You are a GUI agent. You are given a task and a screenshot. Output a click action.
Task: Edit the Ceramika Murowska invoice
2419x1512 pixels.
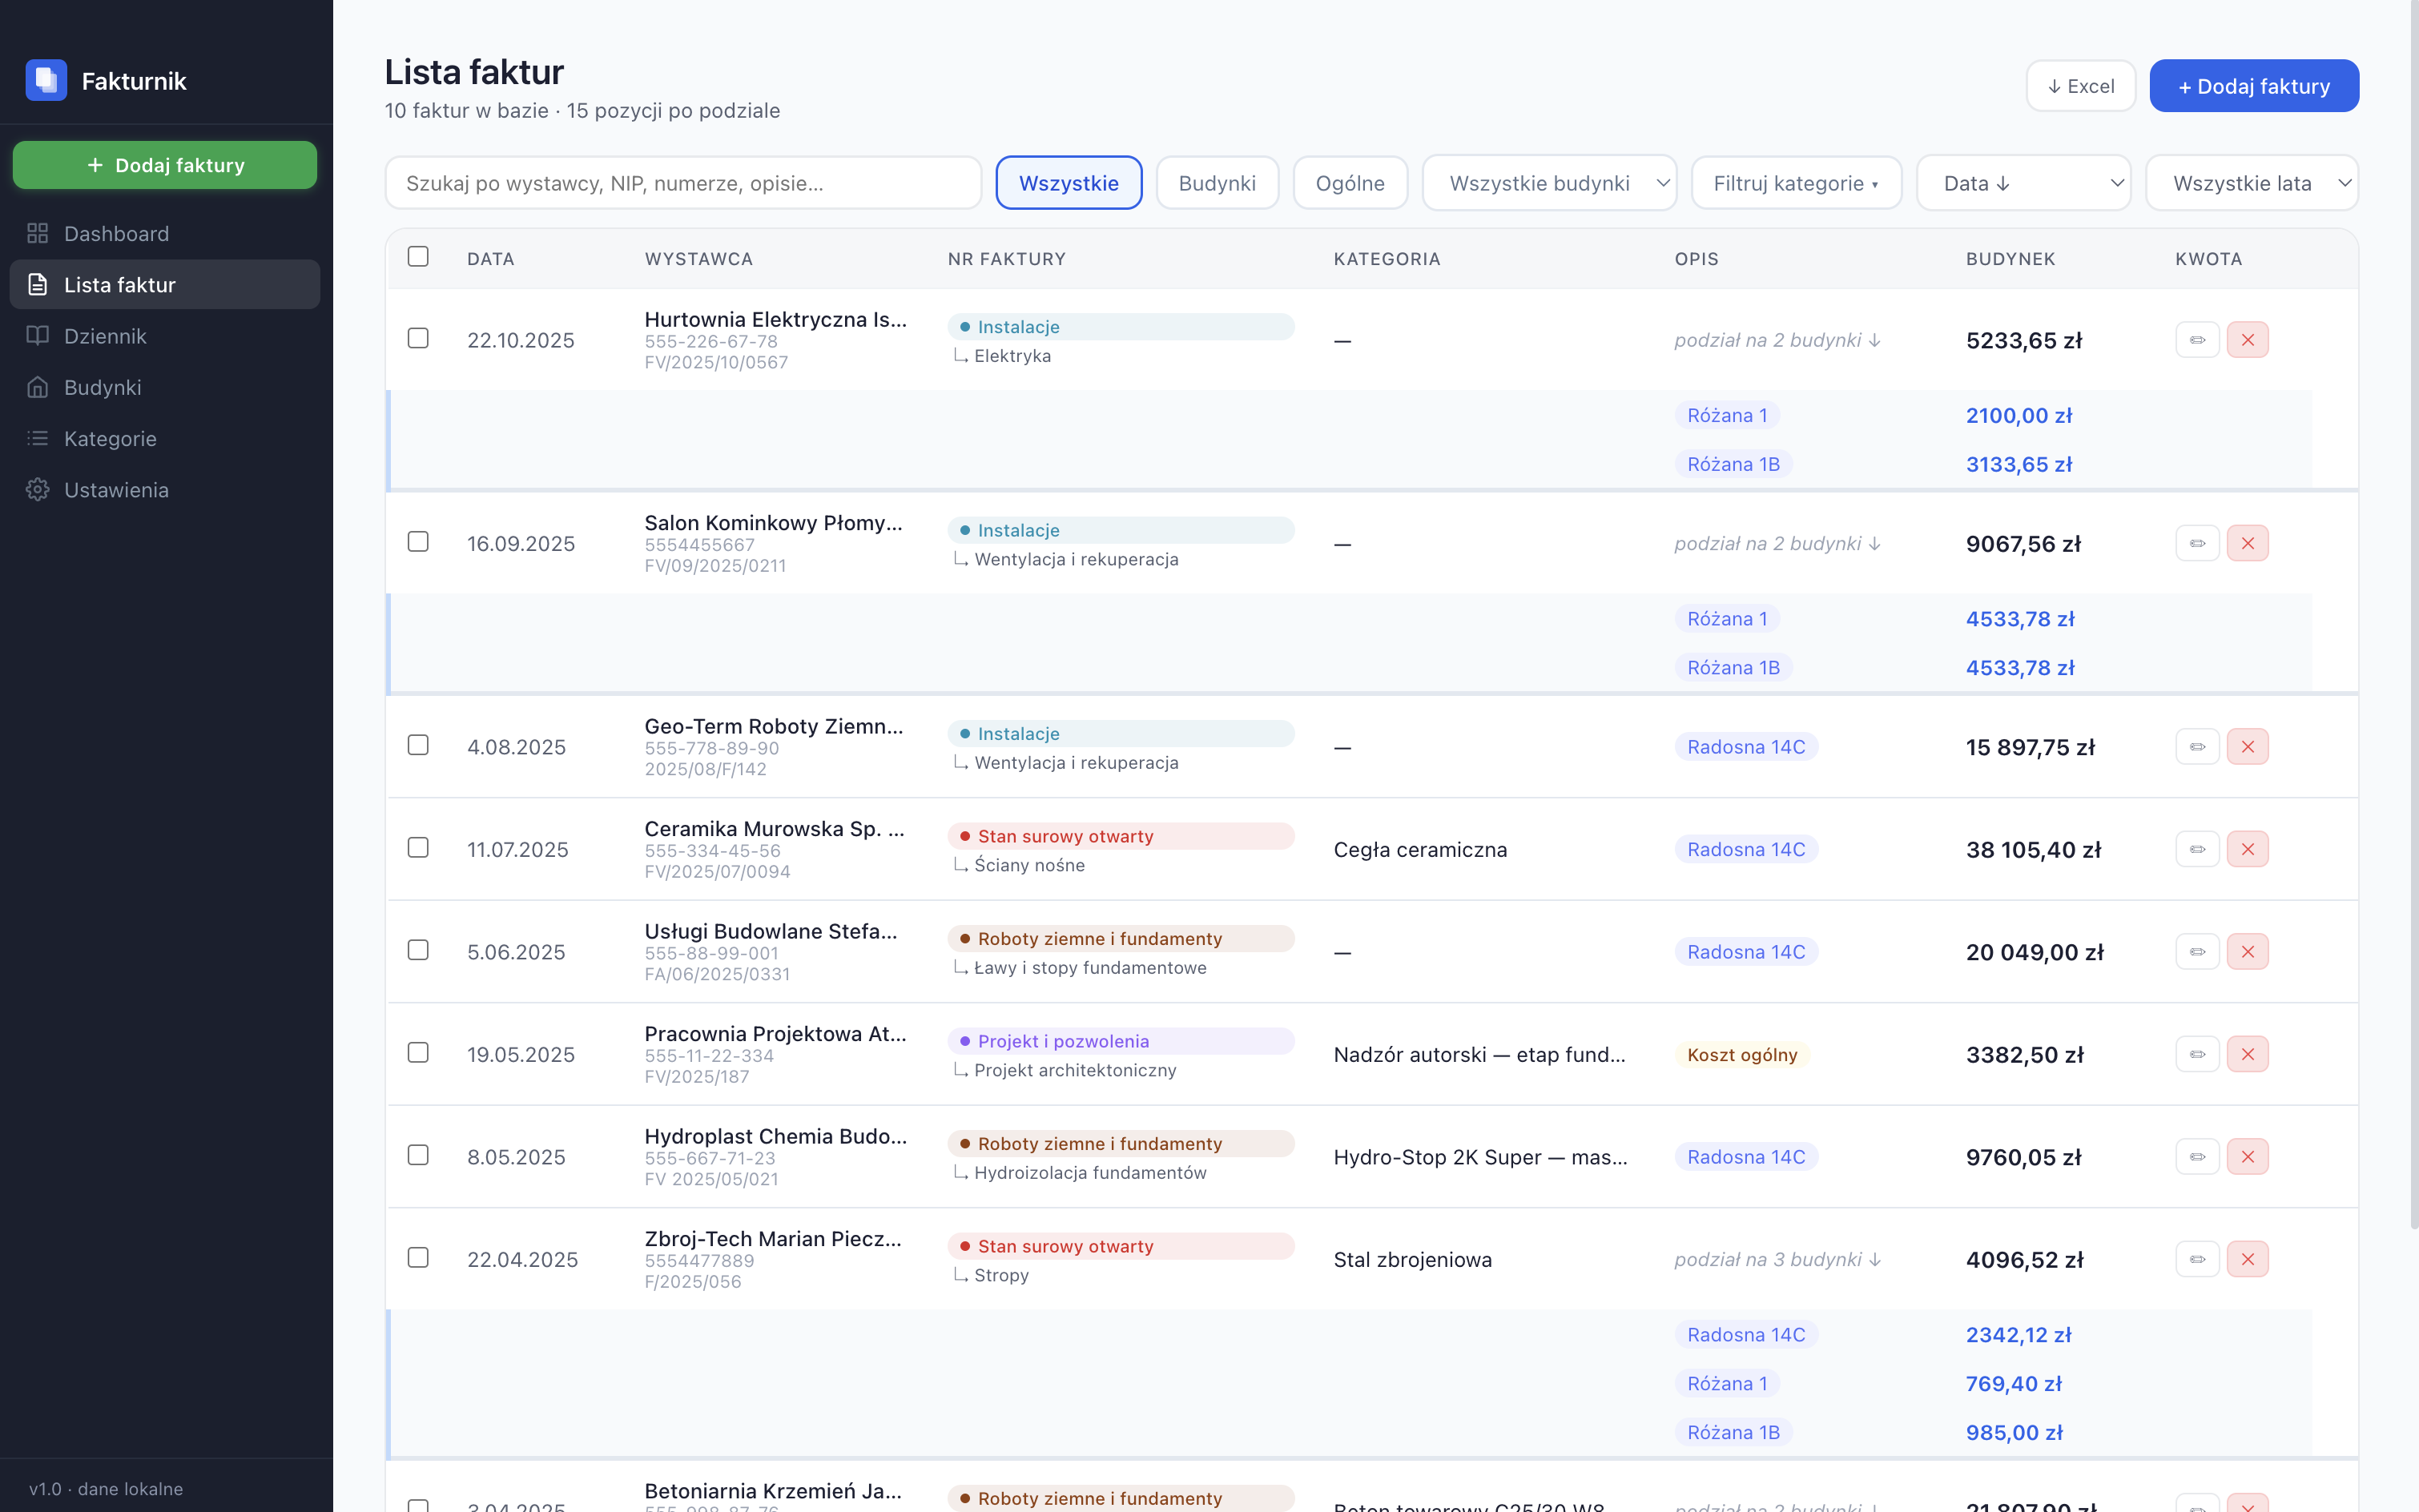pyautogui.click(x=2197, y=850)
